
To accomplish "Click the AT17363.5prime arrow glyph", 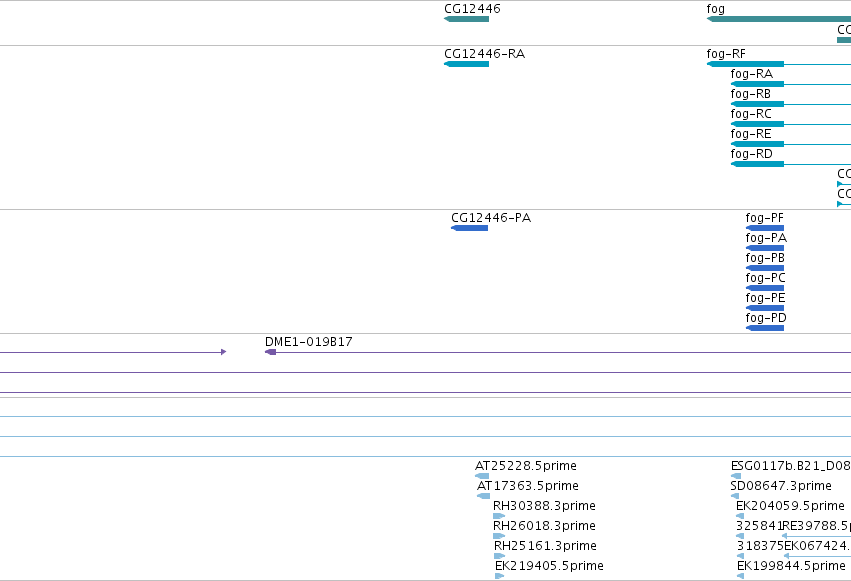I will tap(484, 496).
